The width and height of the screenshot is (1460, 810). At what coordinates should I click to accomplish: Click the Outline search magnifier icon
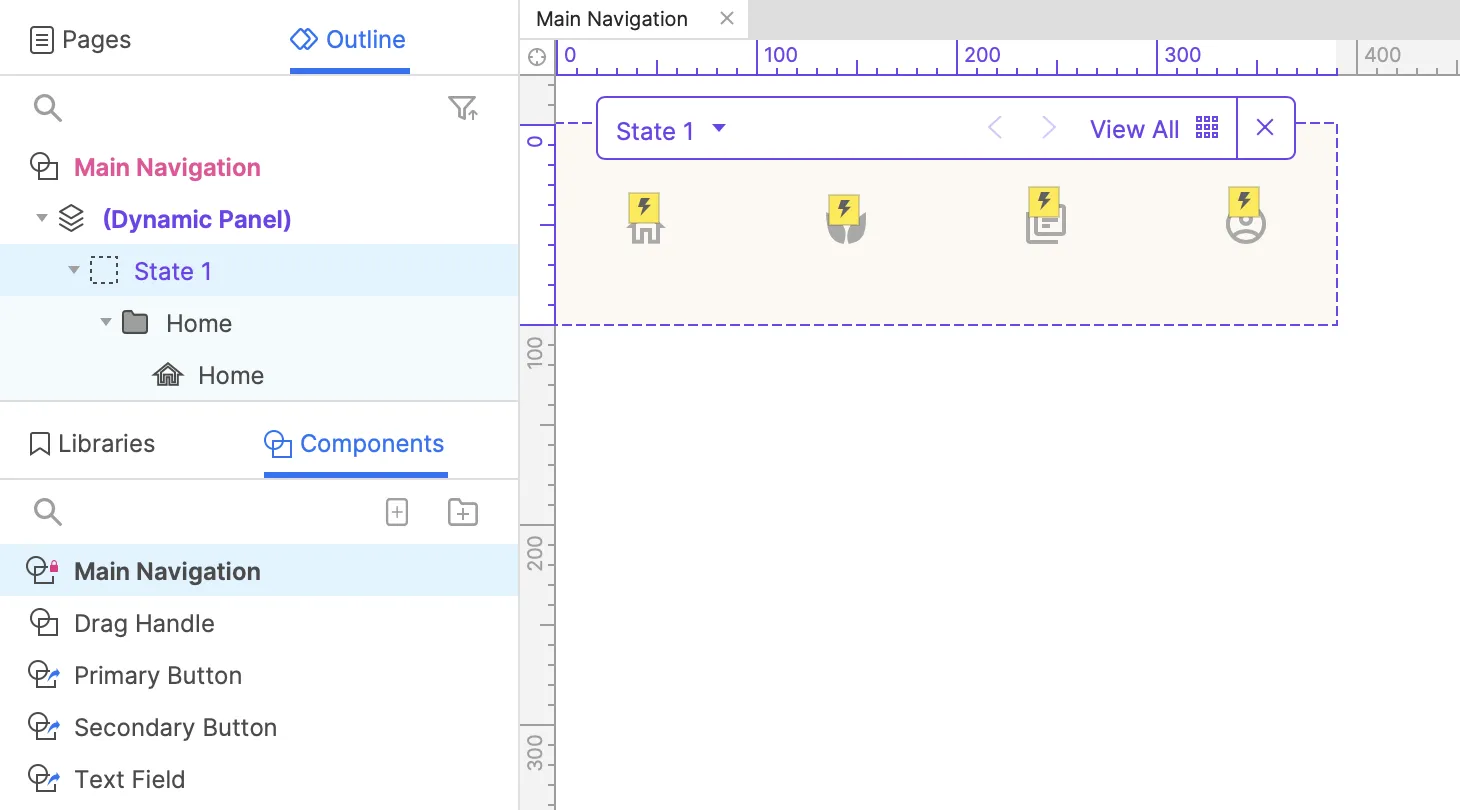pos(47,108)
